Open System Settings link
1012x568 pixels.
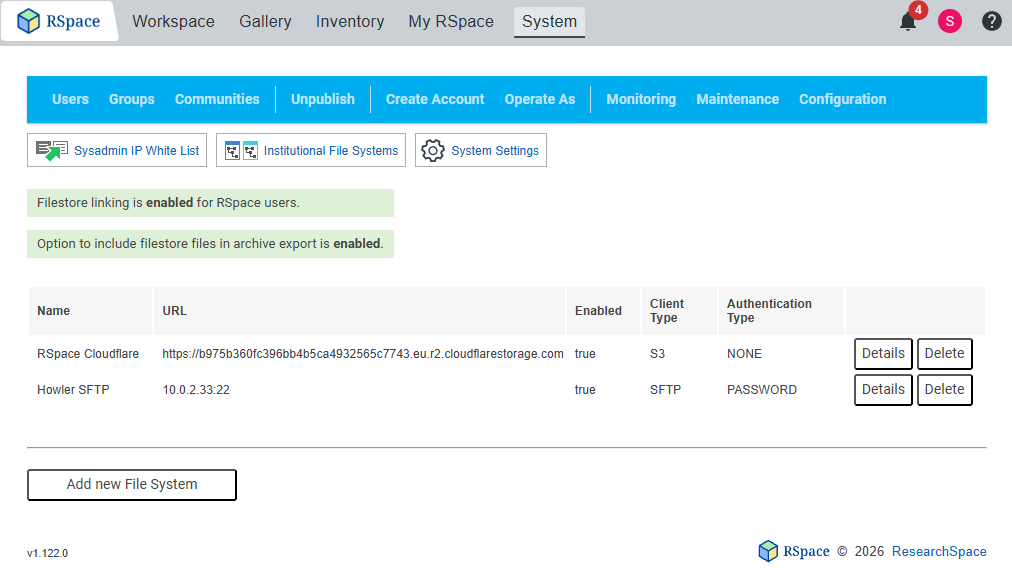pyautogui.click(x=495, y=150)
